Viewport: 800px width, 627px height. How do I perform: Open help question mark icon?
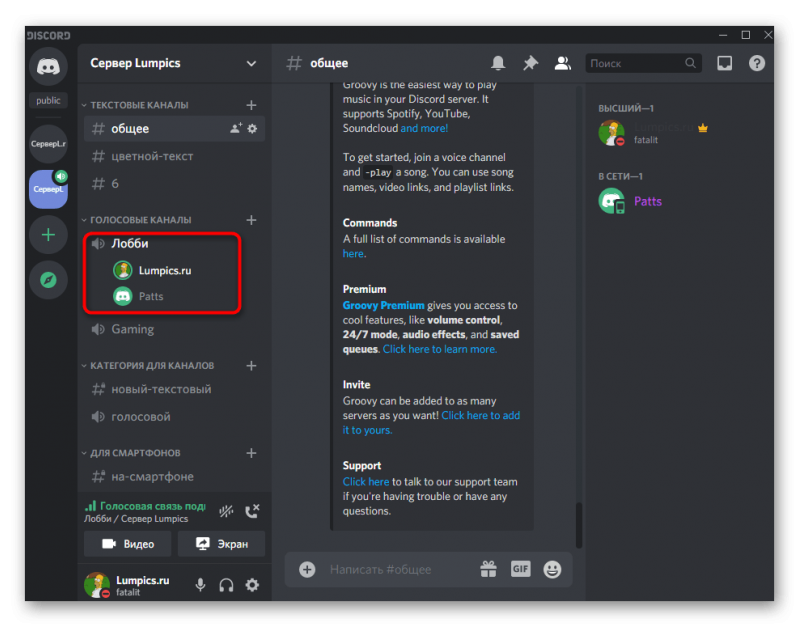(757, 63)
